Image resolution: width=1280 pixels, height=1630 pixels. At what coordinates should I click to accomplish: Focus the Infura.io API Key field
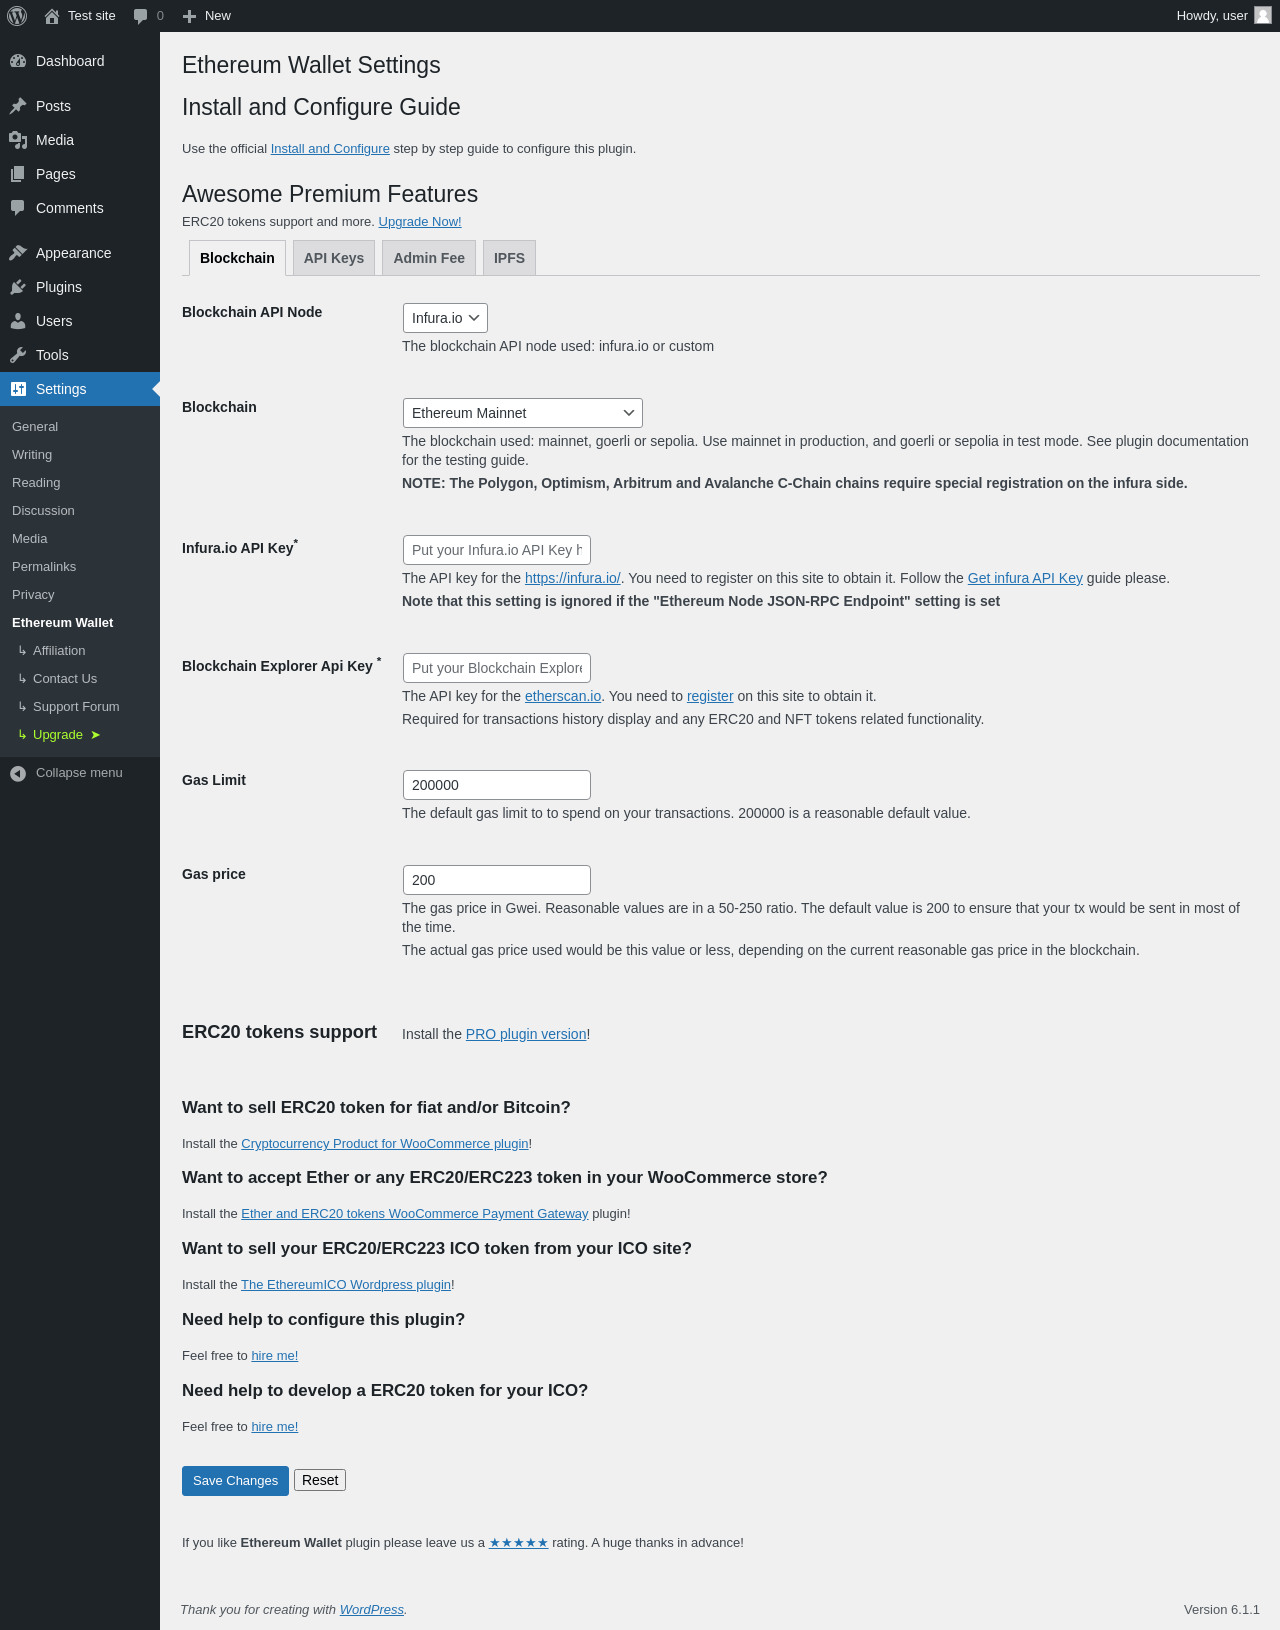click(497, 550)
